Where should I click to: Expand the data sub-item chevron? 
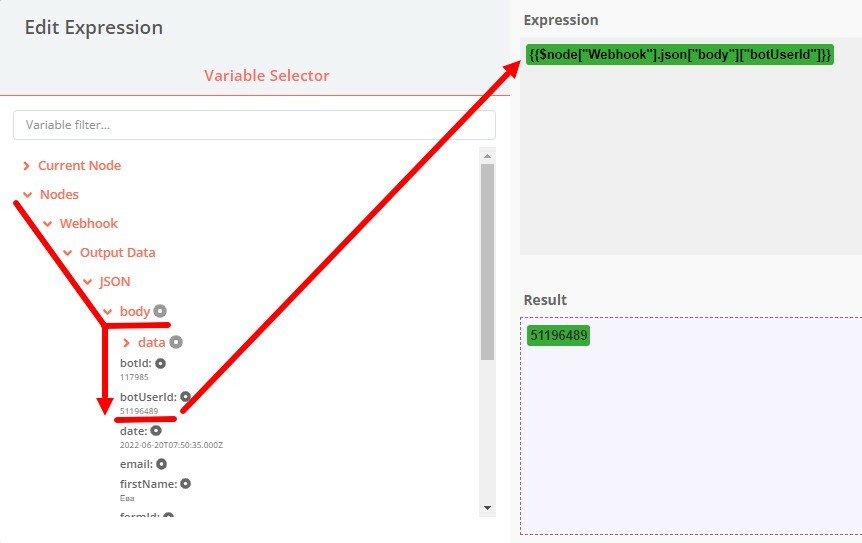point(126,343)
